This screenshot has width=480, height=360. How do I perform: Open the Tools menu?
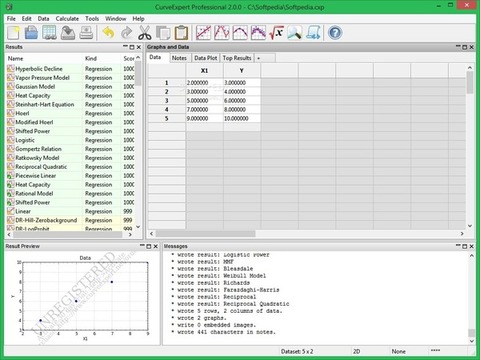tap(92, 19)
